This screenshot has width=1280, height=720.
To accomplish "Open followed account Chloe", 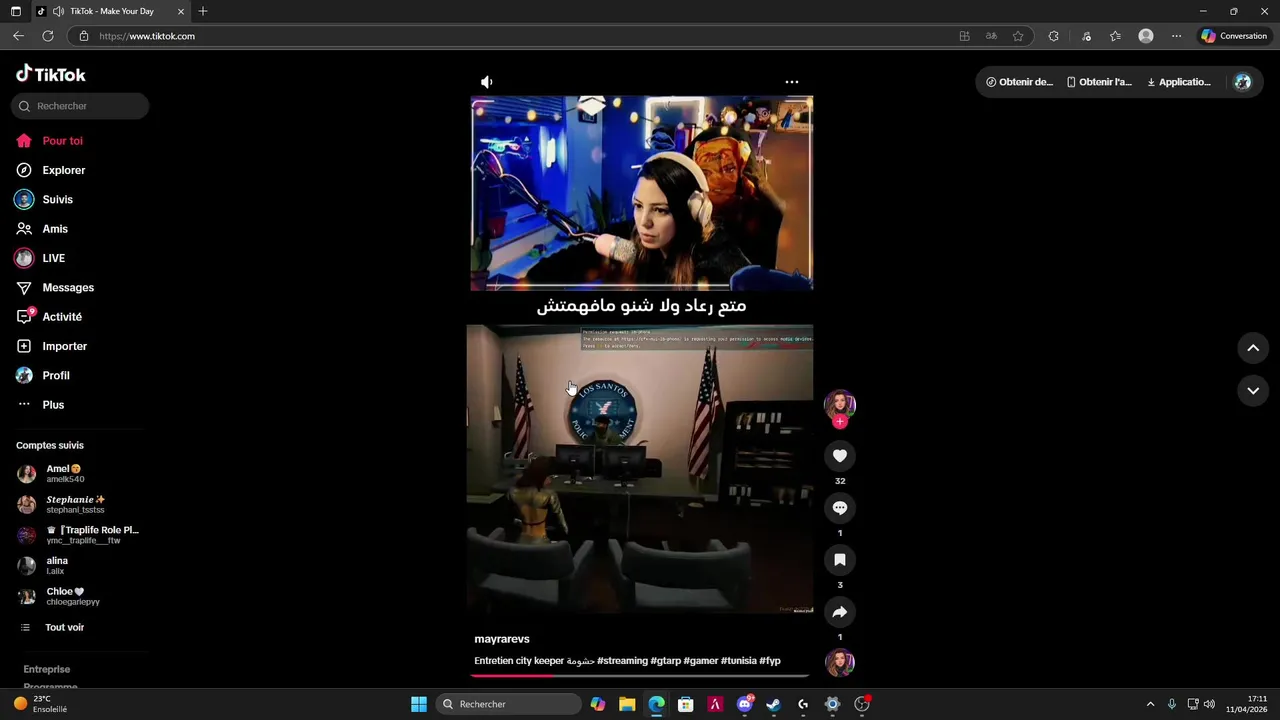I will pos(80,596).
